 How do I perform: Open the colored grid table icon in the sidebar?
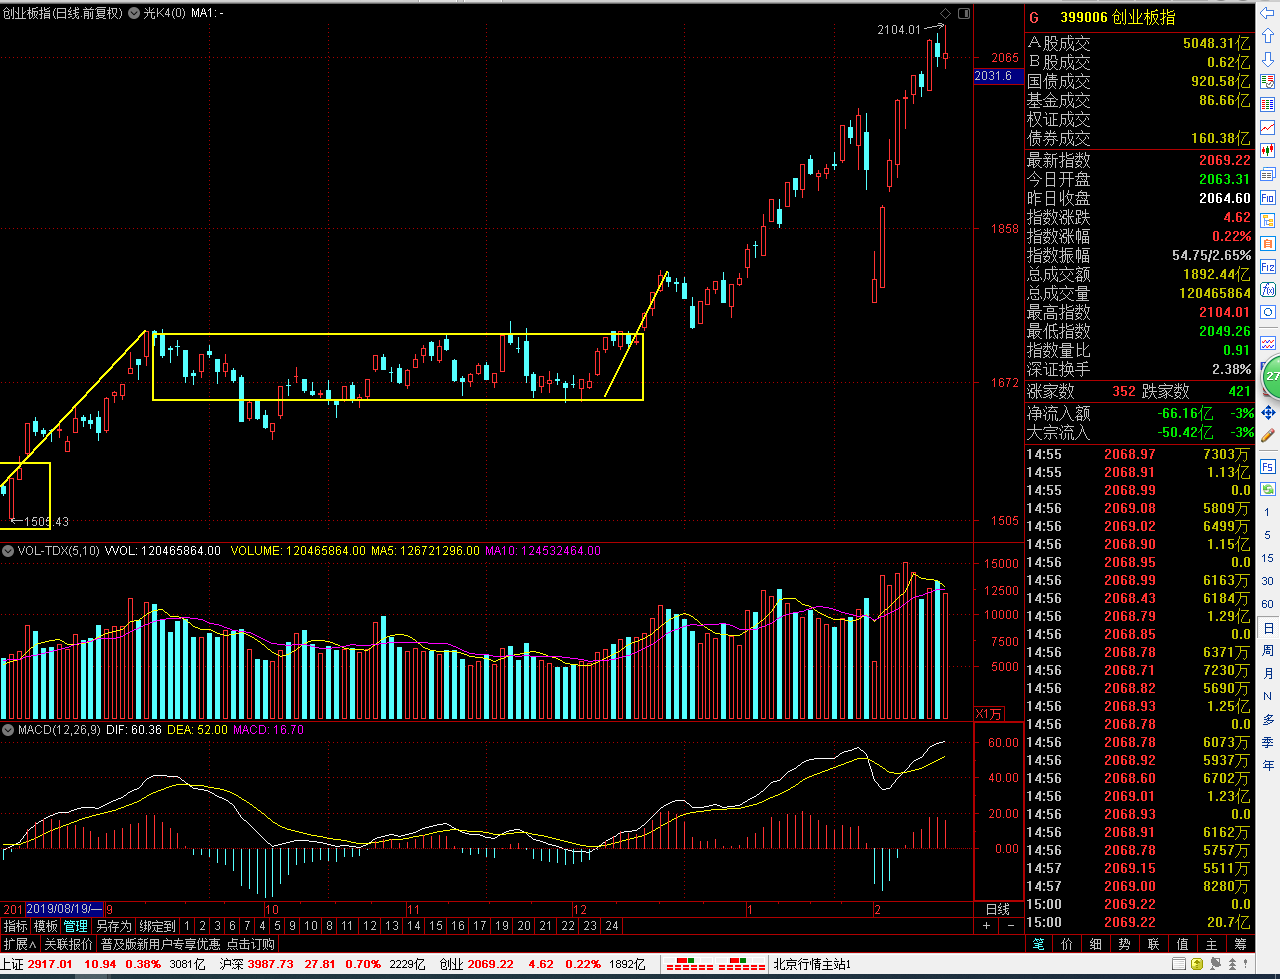[x=1267, y=104]
